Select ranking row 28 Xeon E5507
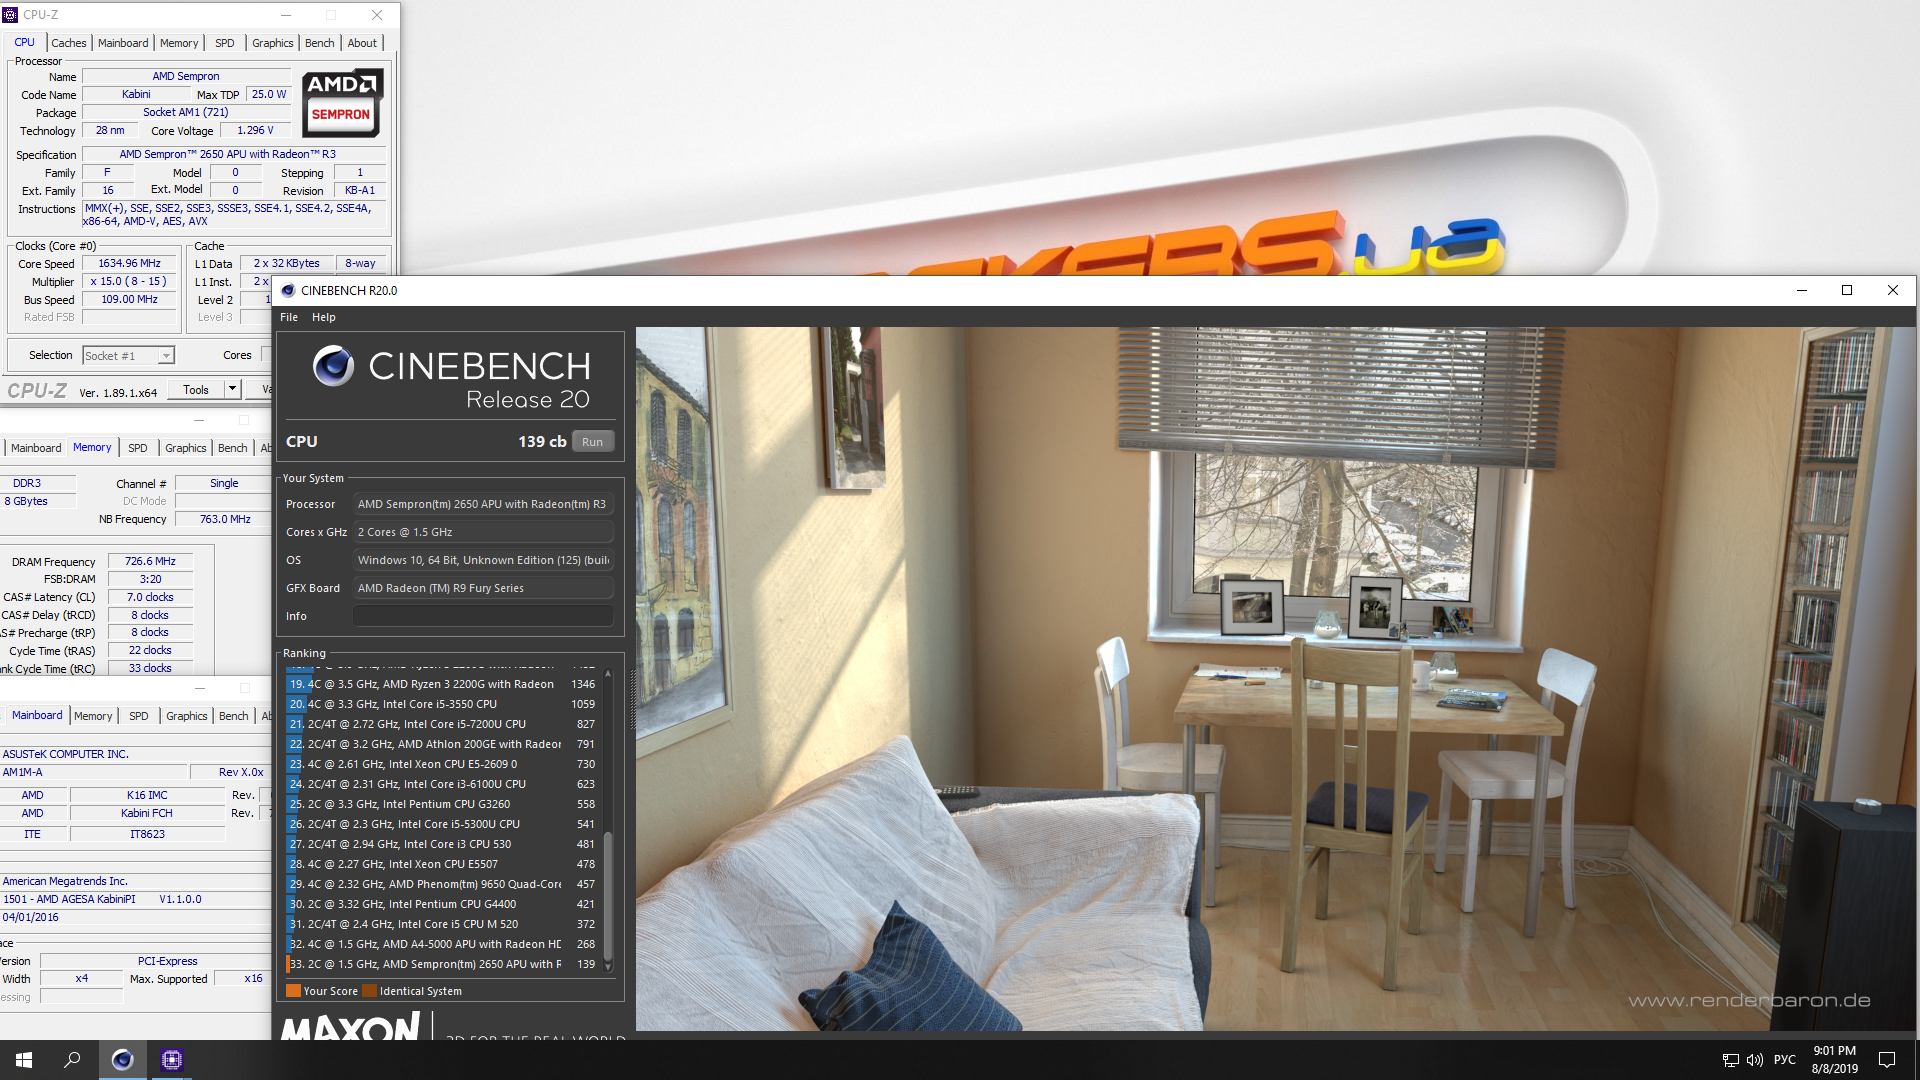 (x=443, y=864)
